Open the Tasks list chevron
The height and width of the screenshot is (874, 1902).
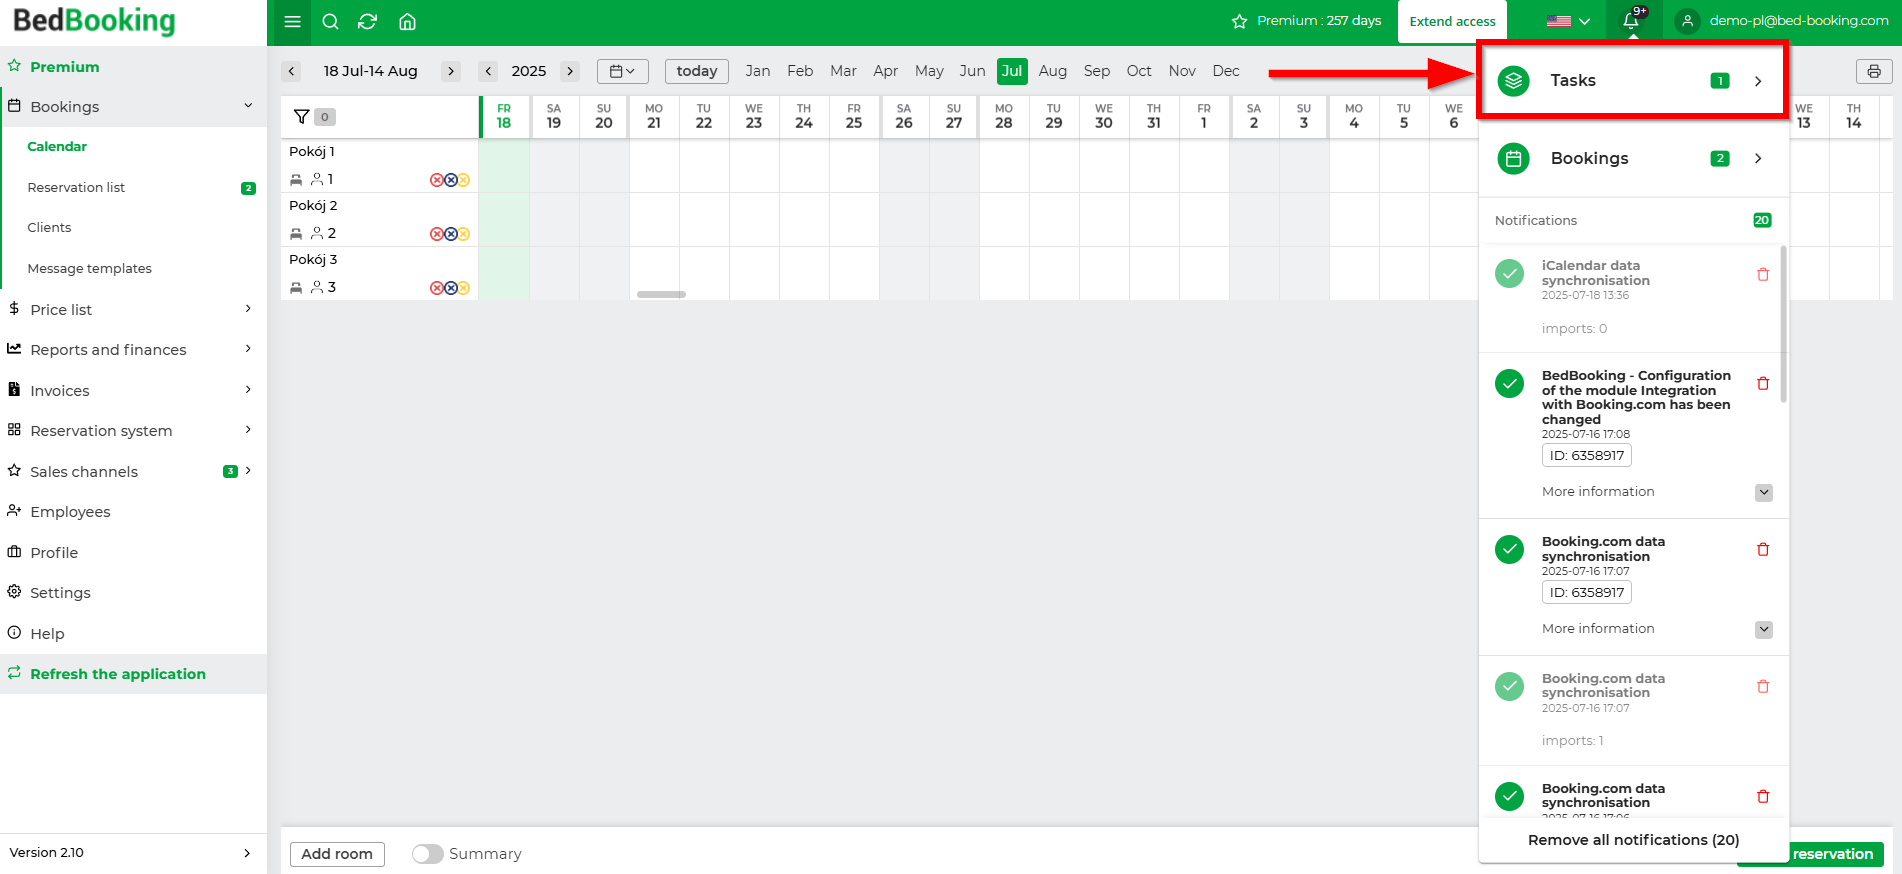1758,81
